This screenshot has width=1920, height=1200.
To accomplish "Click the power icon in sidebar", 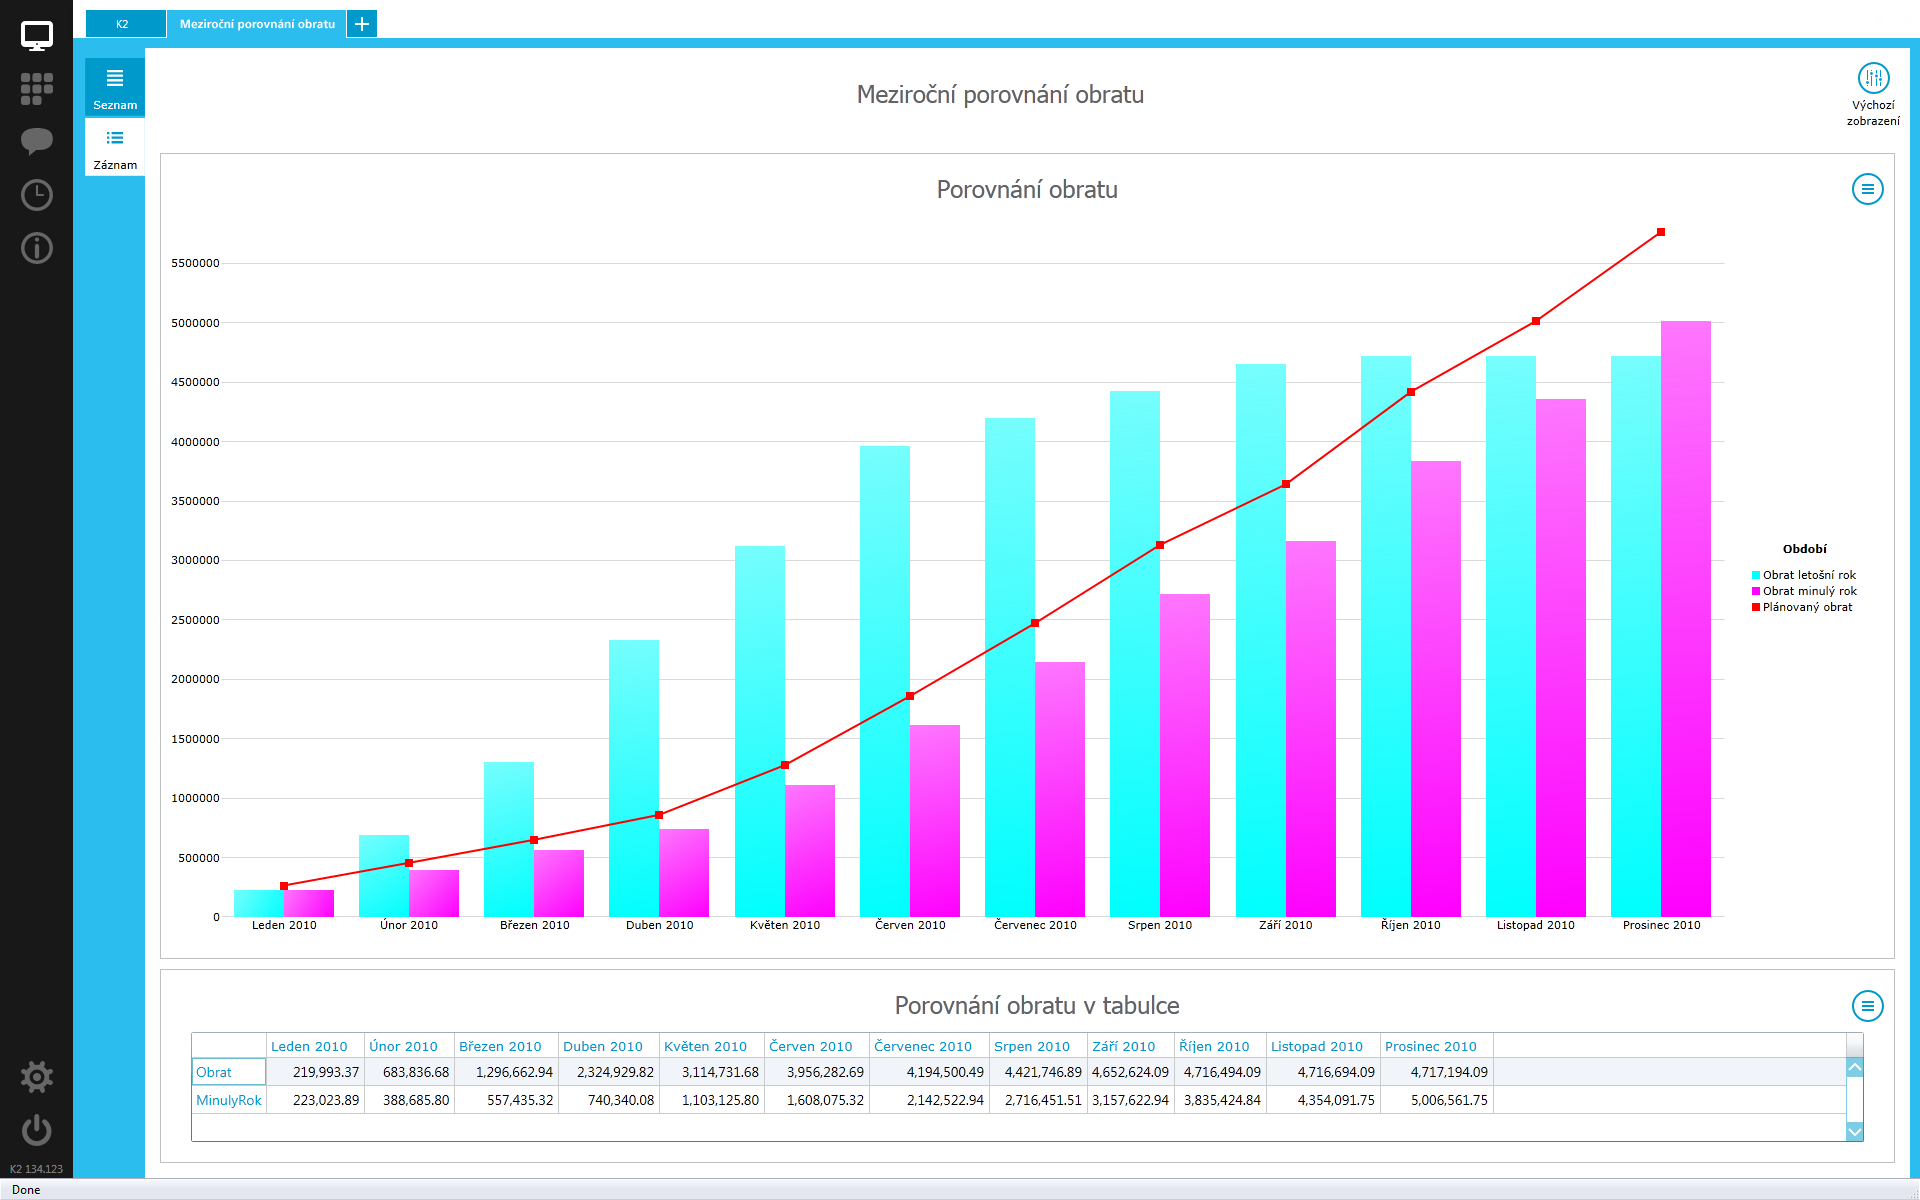I will [x=36, y=1130].
